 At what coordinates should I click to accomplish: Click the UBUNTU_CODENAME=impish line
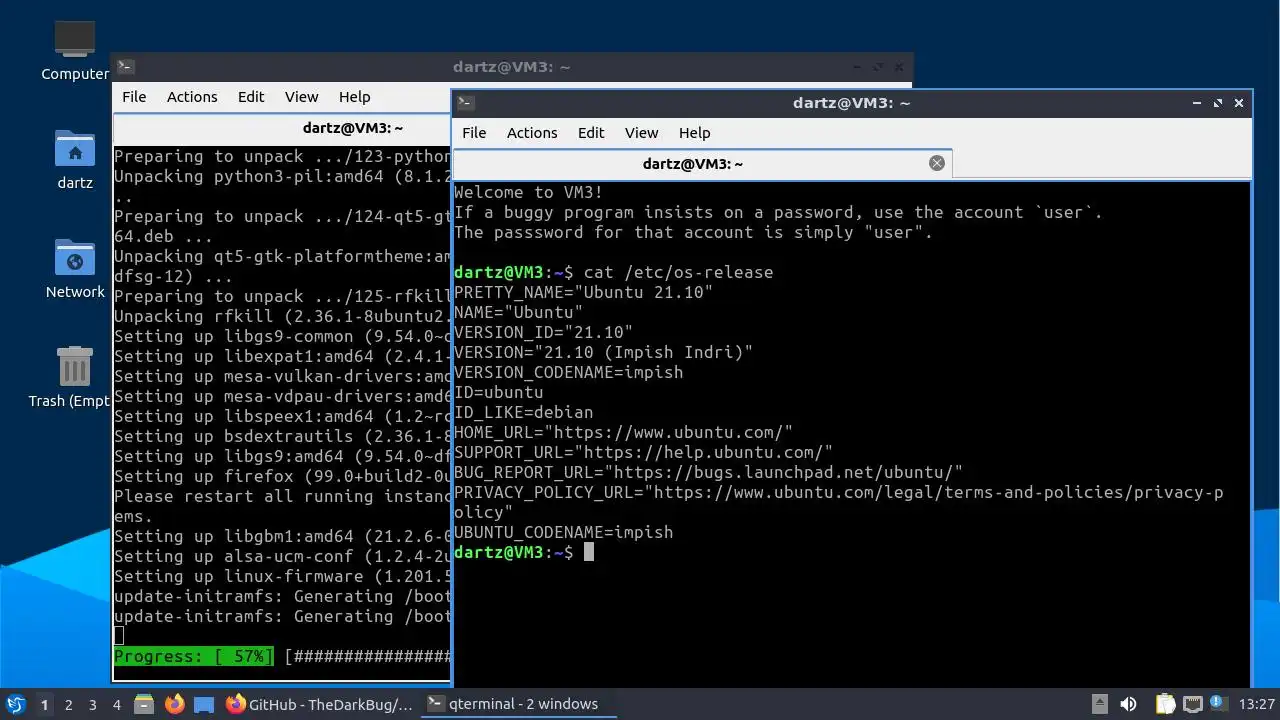[563, 532]
